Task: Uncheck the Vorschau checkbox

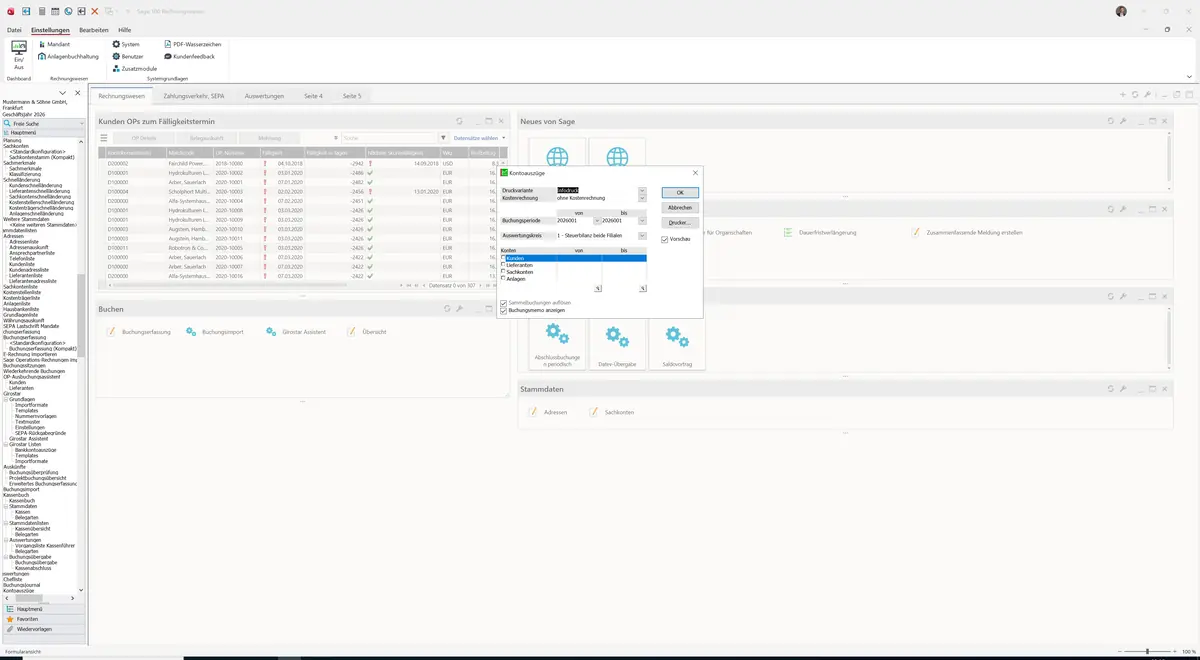Action: [664, 239]
